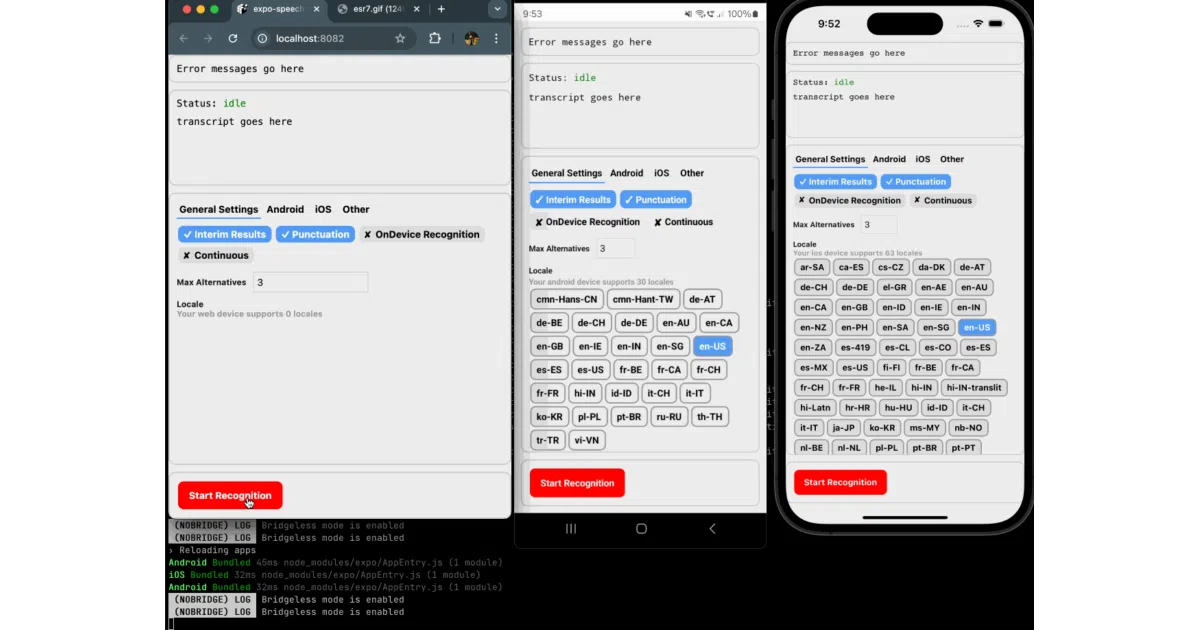Toggle Punctuation on the iPhone
This screenshot has height=630, width=1200.
916,182
